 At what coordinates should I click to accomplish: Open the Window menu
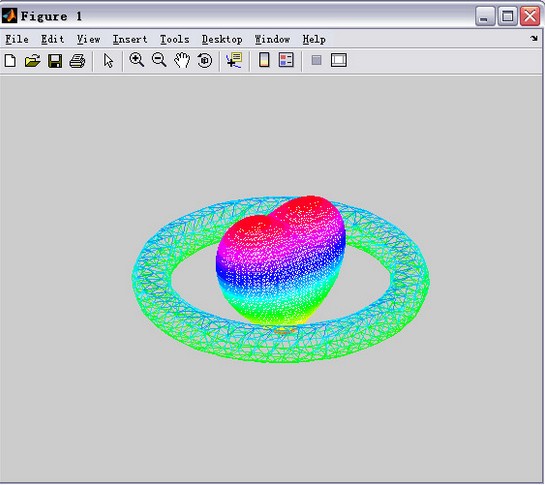[272, 39]
